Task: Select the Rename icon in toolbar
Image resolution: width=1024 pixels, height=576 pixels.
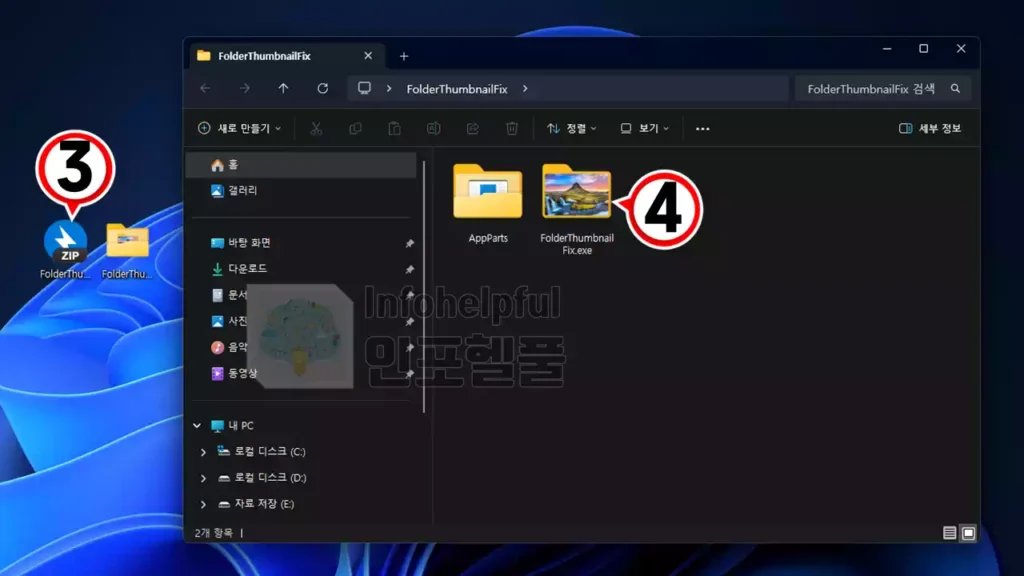Action: 434,129
